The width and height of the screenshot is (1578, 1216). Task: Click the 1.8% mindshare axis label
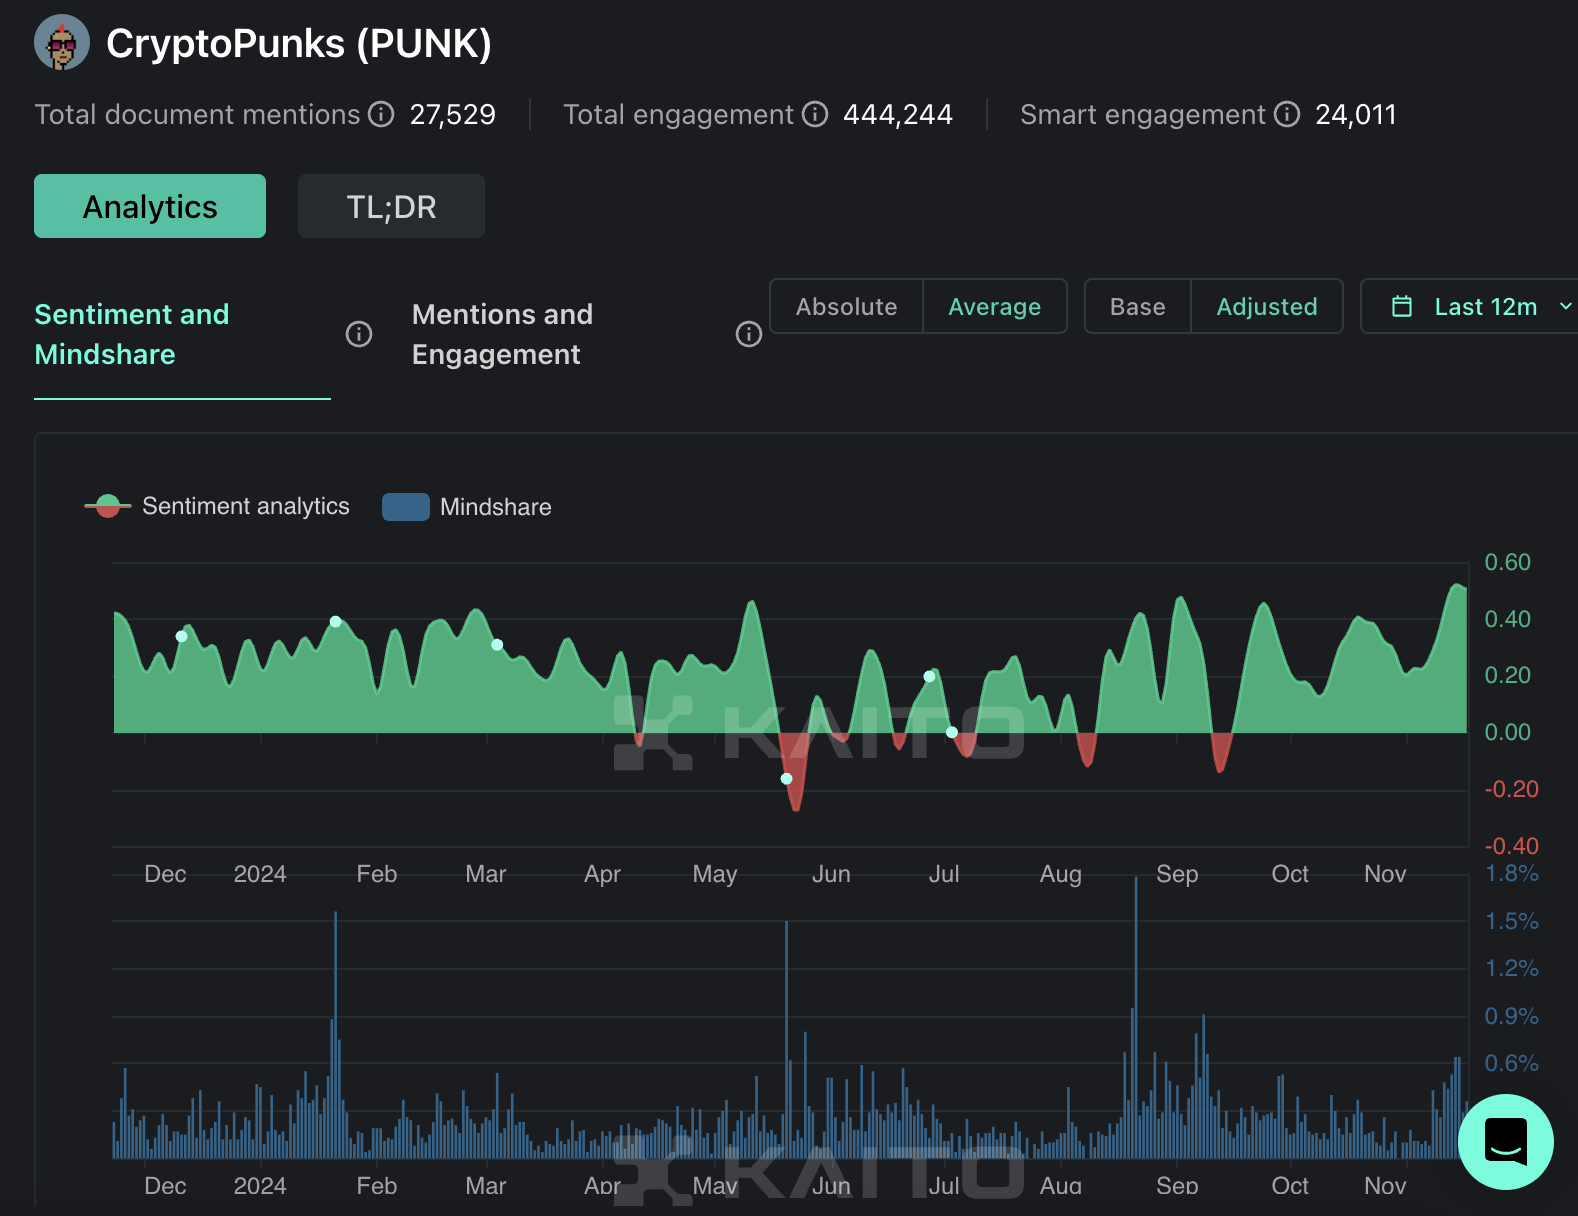pos(1511,873)
